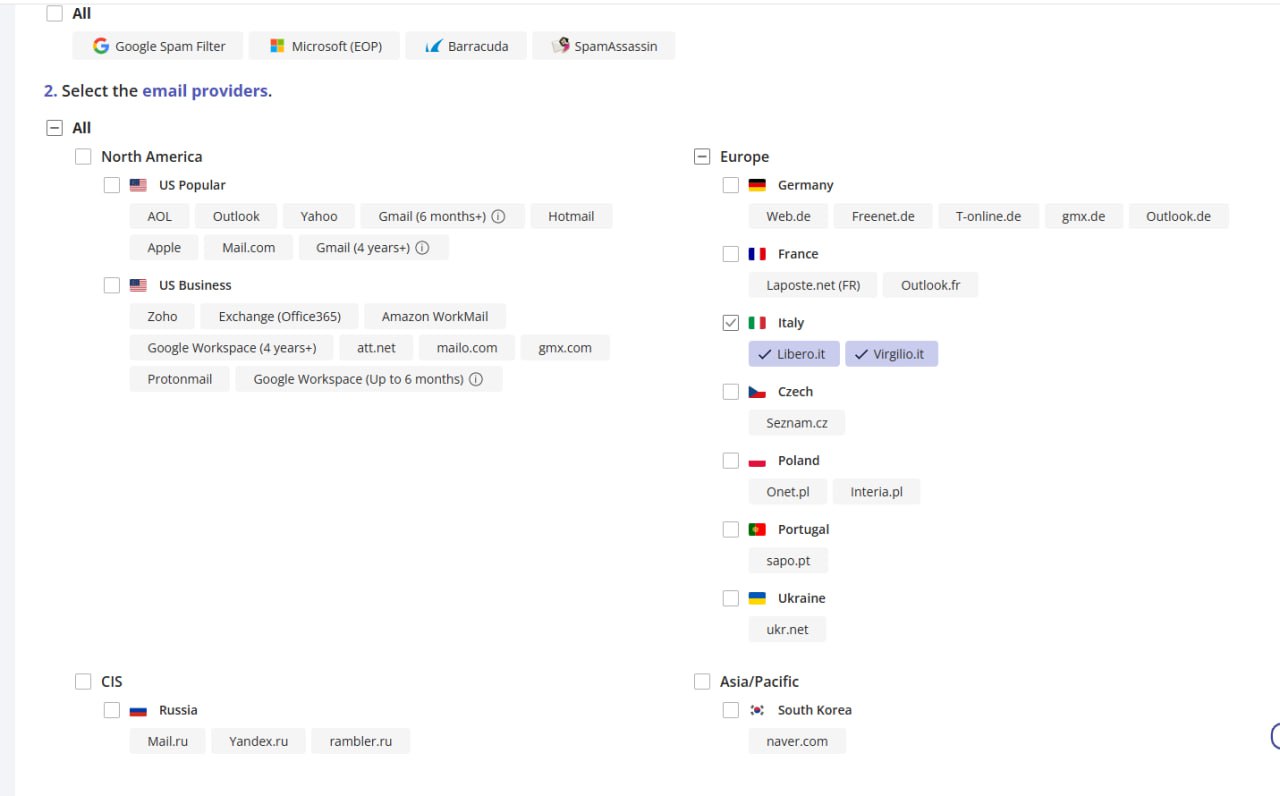Enable the Germany checkbox

731,185
